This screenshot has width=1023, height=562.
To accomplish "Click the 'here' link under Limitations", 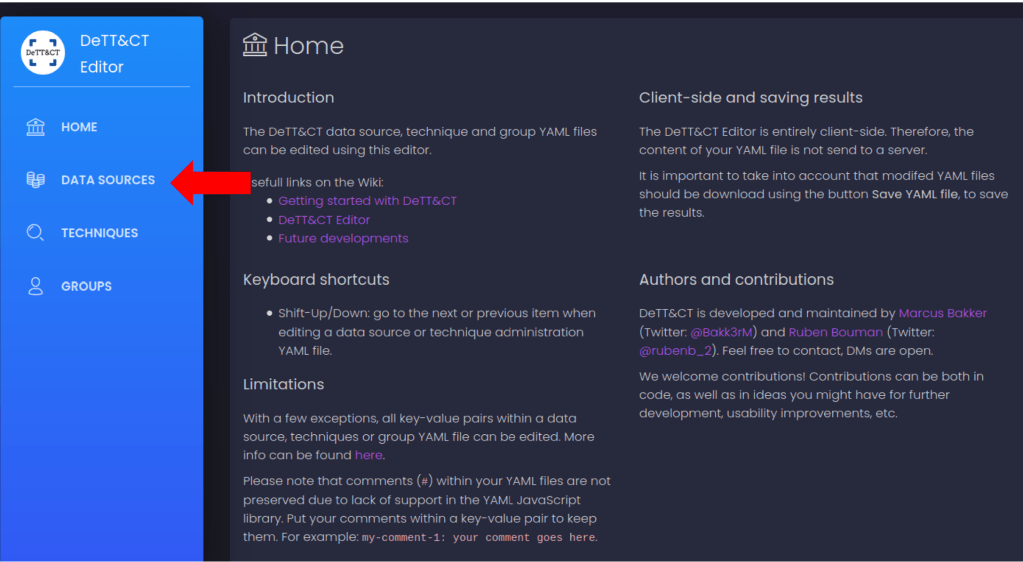I will tap(368, 455).
